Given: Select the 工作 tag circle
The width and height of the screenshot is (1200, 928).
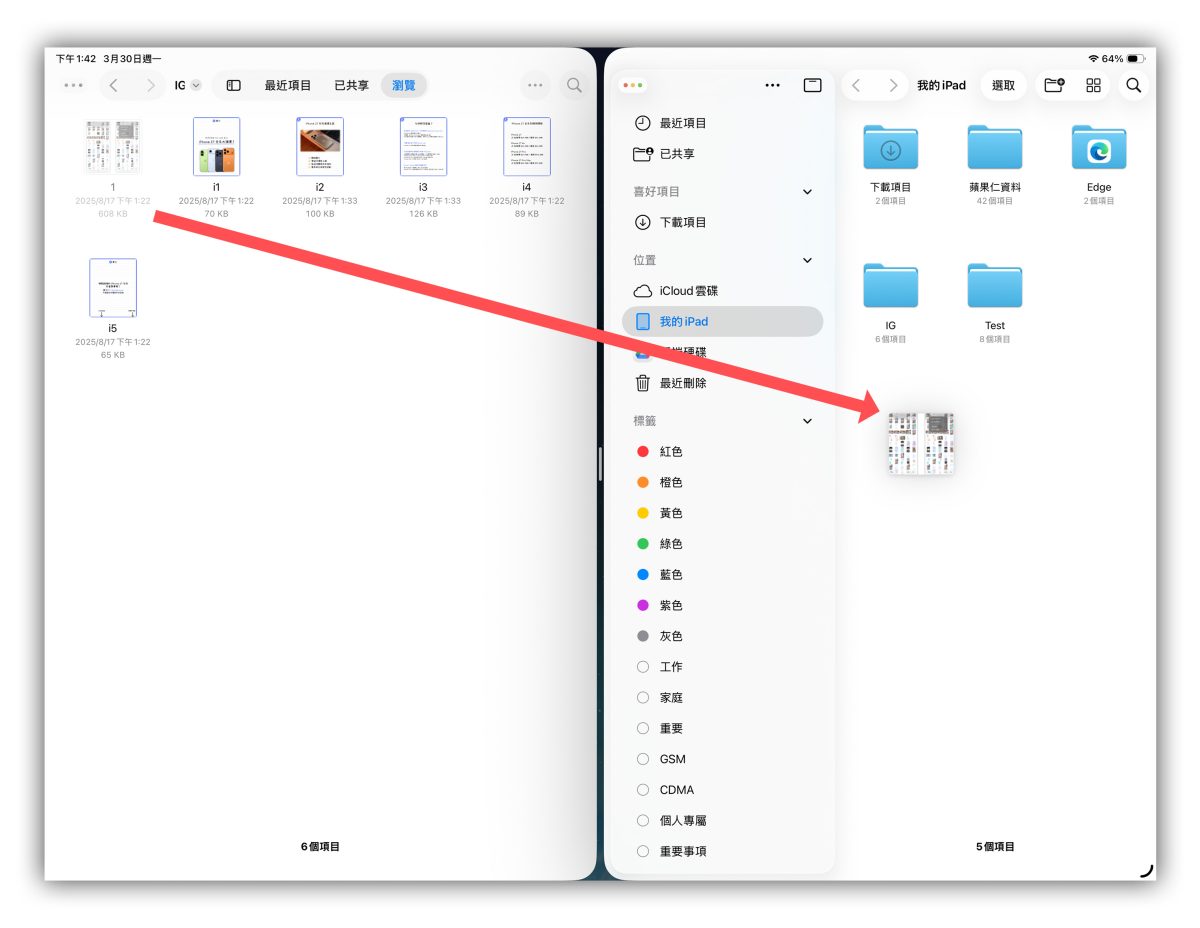Looking at the screenshot, I should (x=643, y=666).
